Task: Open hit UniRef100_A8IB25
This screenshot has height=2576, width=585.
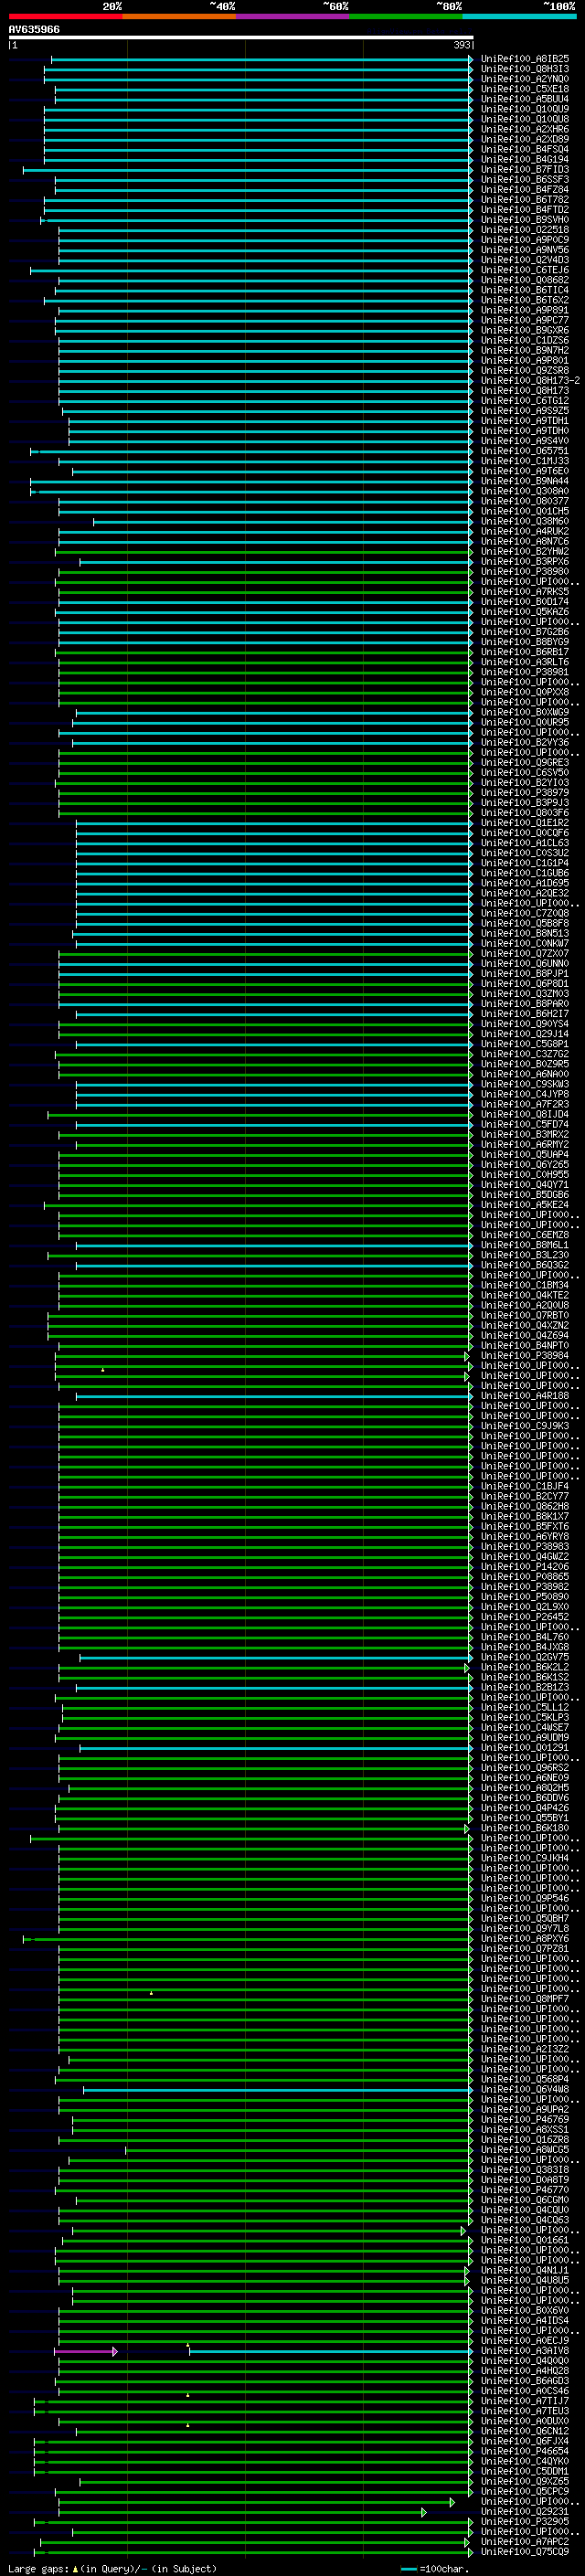Action: (x=524, y=59)
